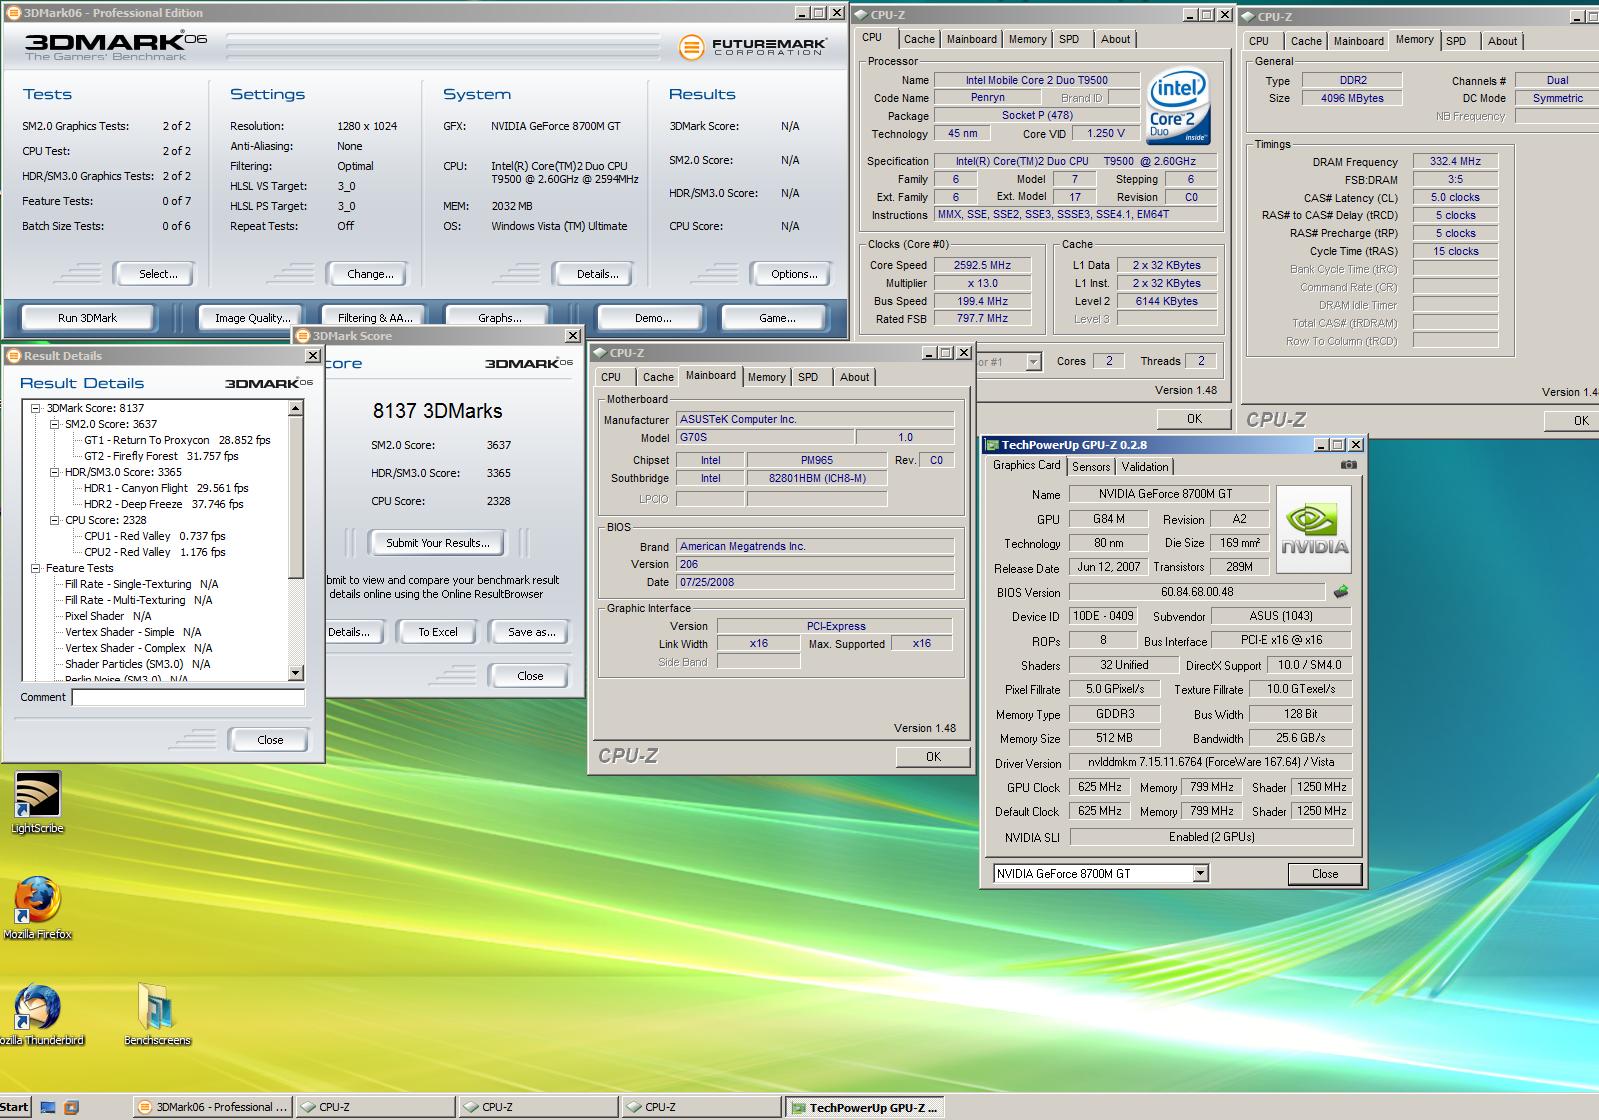The height and width of the screenshot is (1120, 1599).
Task: Switch to the Sensors tab in GPU-Z
Action: pyautogui.click(x=1091, y=467)
